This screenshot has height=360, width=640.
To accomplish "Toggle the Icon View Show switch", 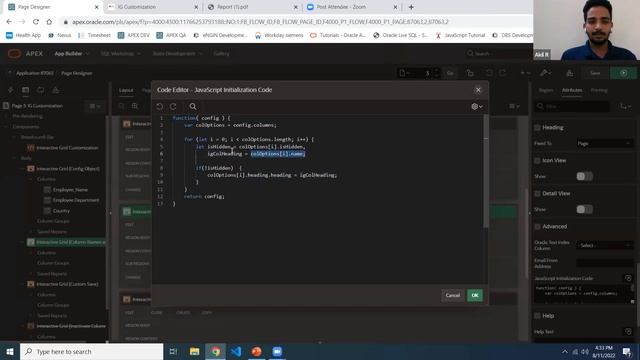I will [x=584, y=176].
